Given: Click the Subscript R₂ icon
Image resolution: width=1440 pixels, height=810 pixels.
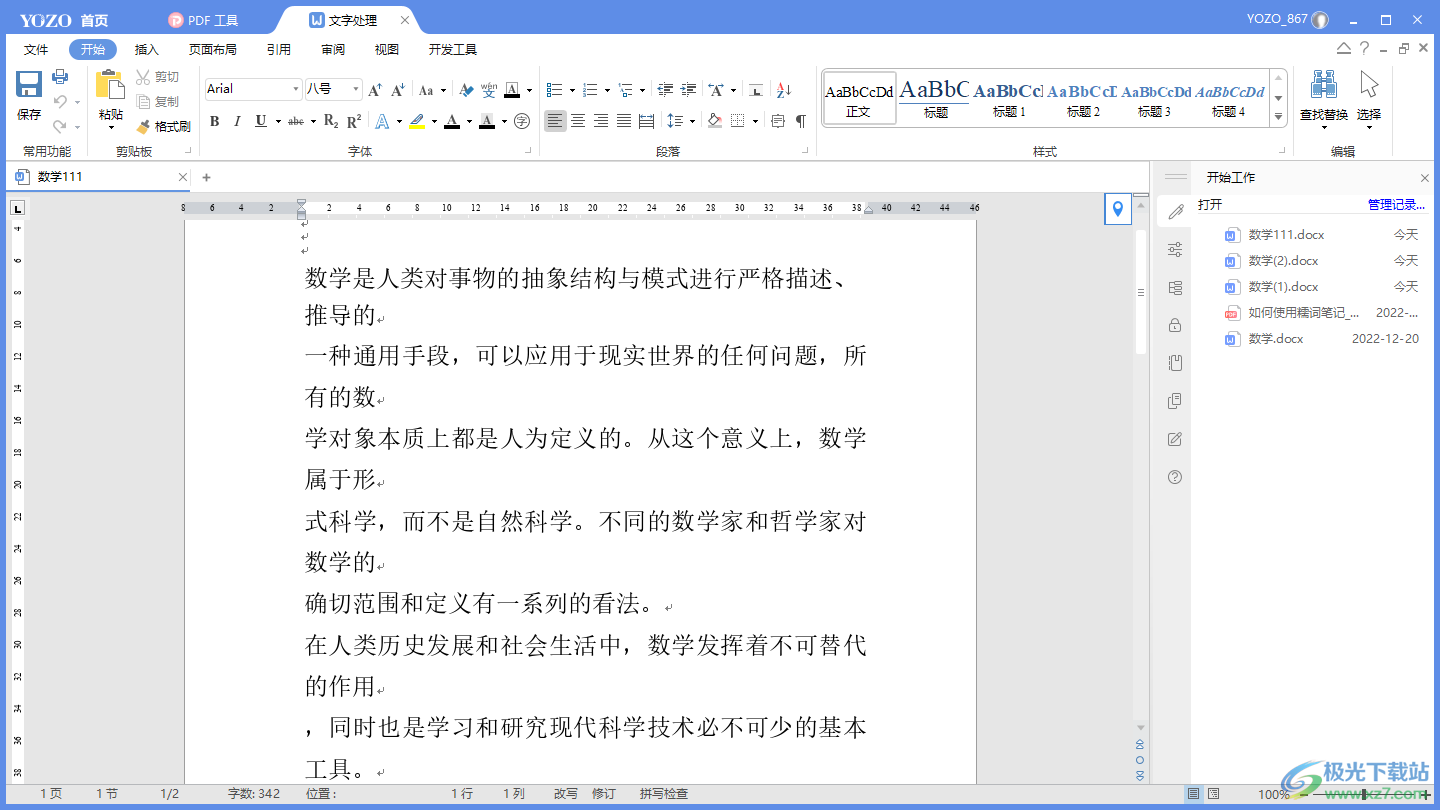Looking at the screenshot, I should tap(331, 121).
